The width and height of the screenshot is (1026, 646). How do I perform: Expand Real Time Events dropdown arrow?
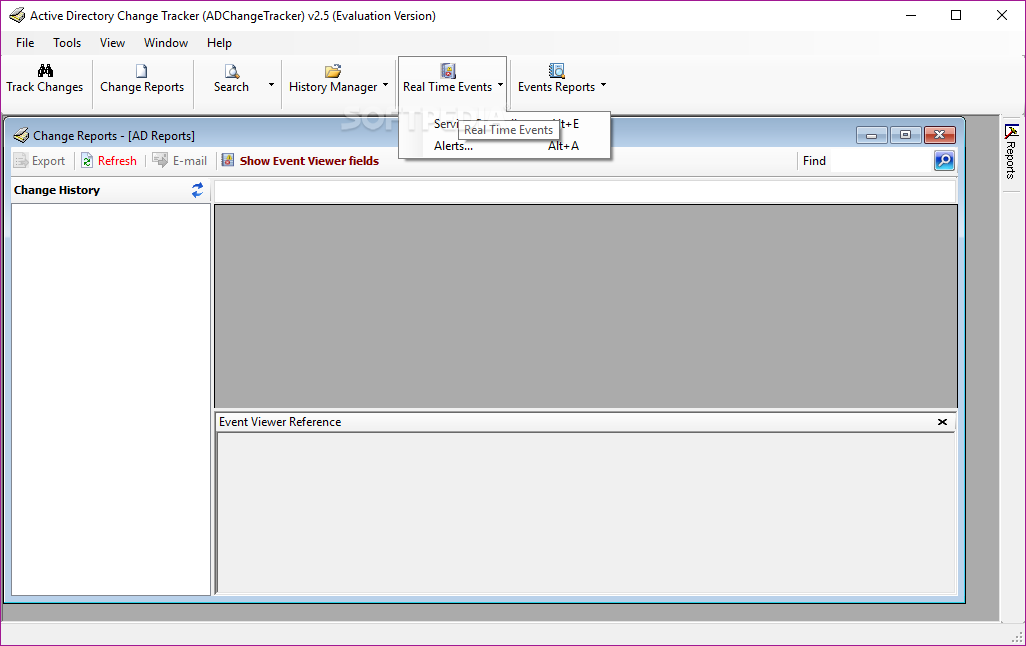(500, 84)
